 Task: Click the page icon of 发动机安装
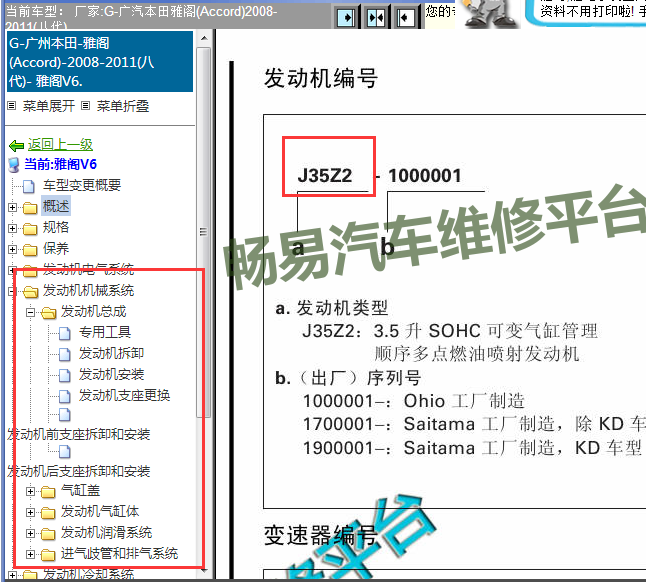coord(65,375)
